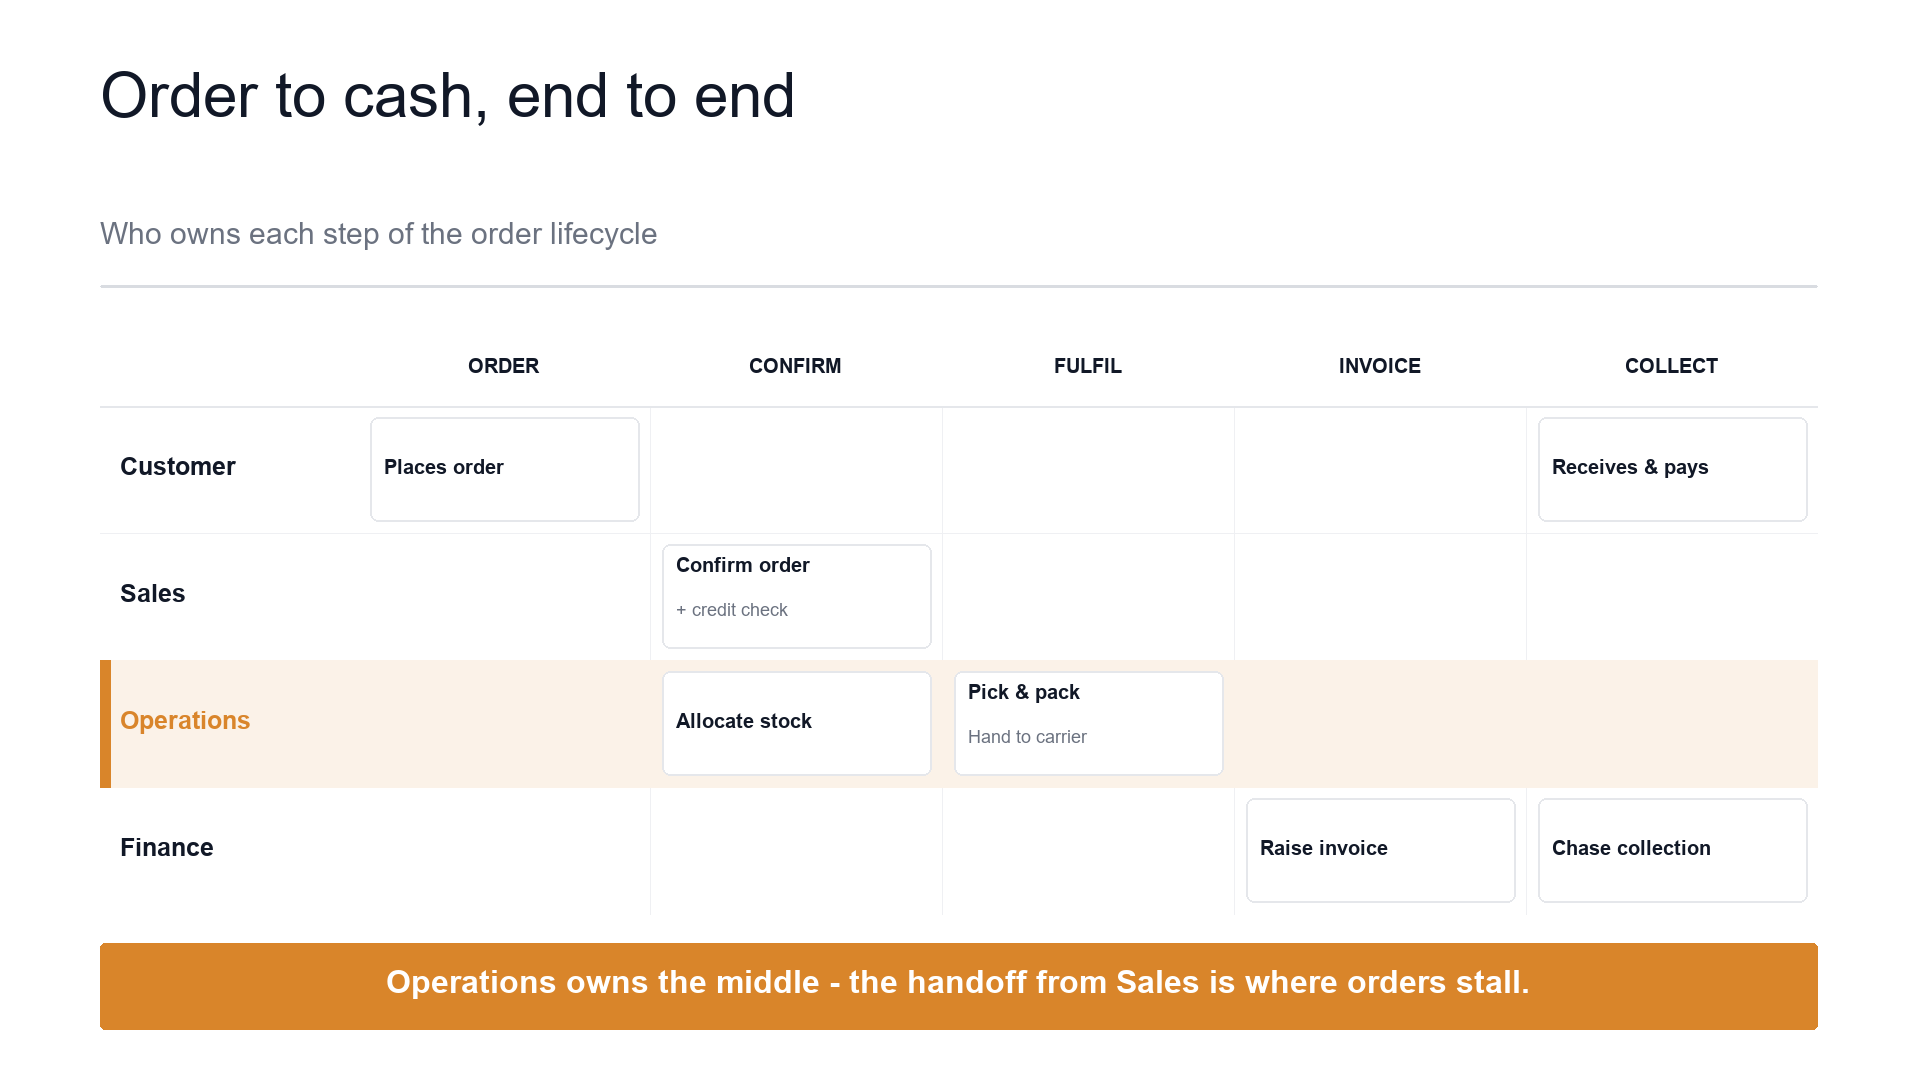This screenshot has height=1080, width=1919.
Task: Click the FULFIL column header
Action: coord(1087,366)
